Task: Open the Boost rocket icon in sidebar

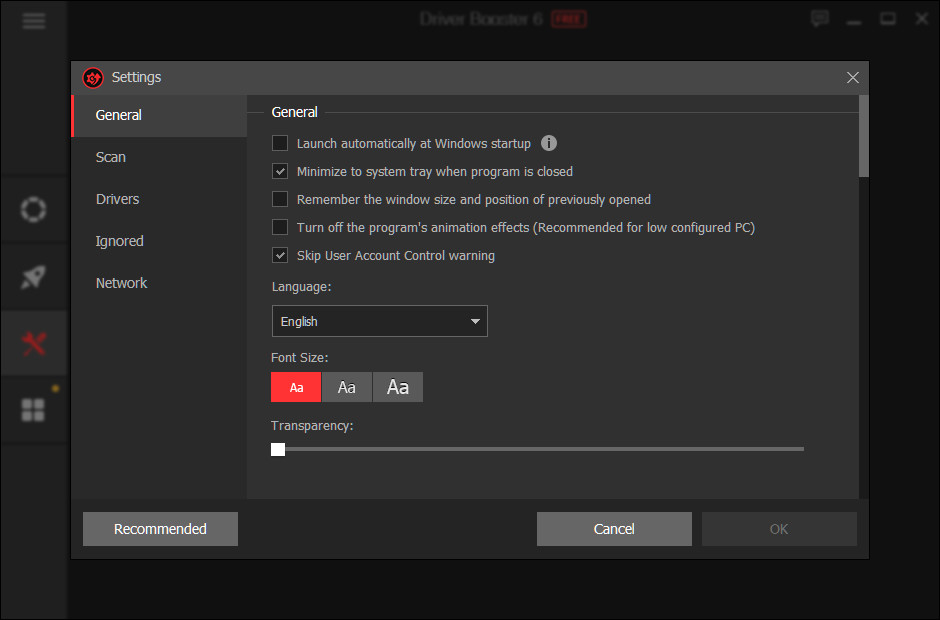Action: [34, 277]
